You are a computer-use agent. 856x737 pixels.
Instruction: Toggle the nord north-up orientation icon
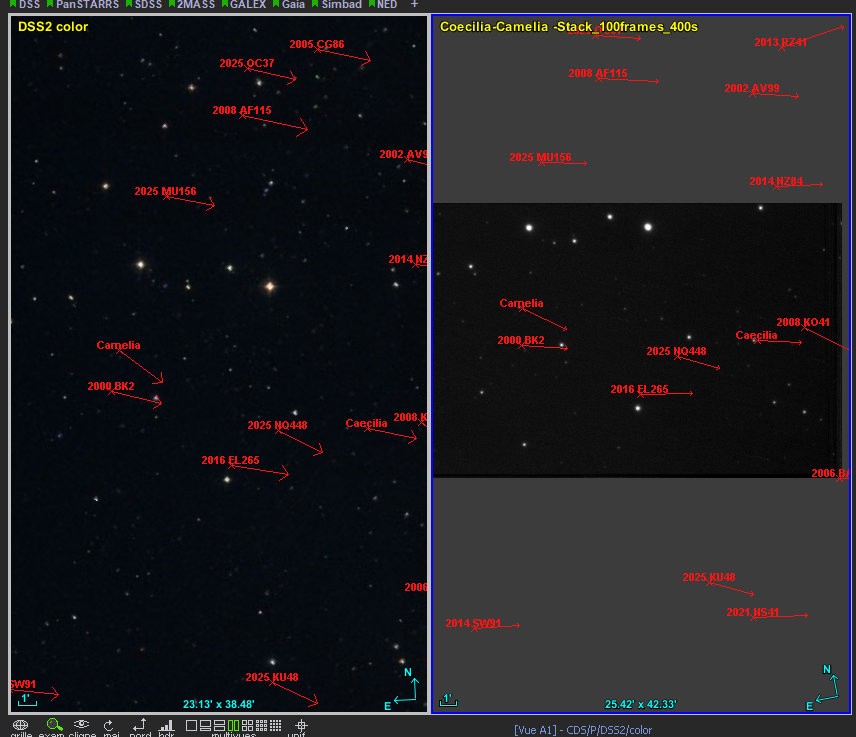point(139,724)
